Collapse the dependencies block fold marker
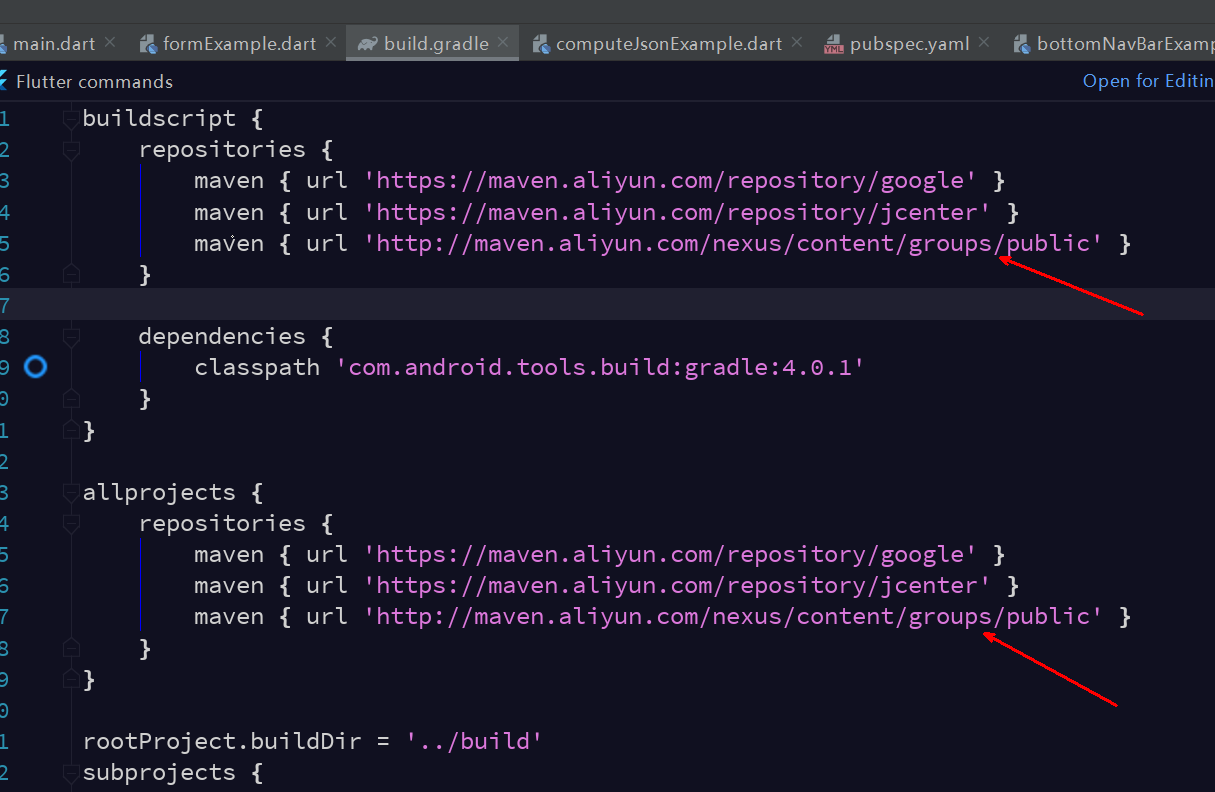The width and height of the screenshot is (1215, 792). (70, 337)
